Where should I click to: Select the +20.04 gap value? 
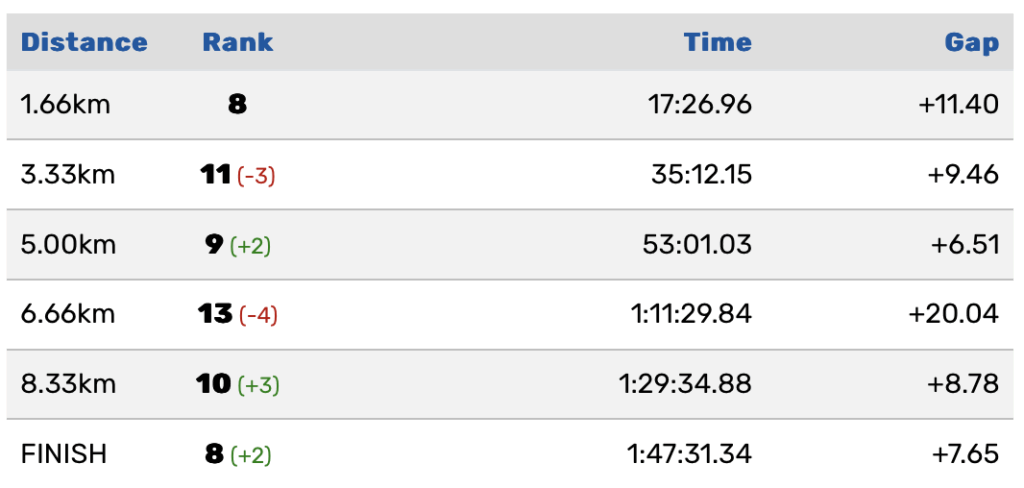(x=953, y=315)
